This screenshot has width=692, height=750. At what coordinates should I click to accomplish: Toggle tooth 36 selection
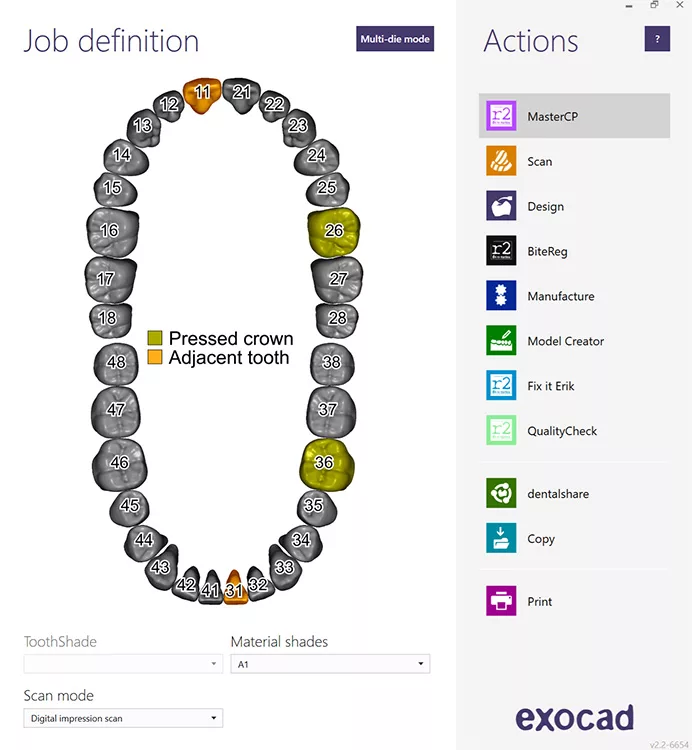(324, 463)
